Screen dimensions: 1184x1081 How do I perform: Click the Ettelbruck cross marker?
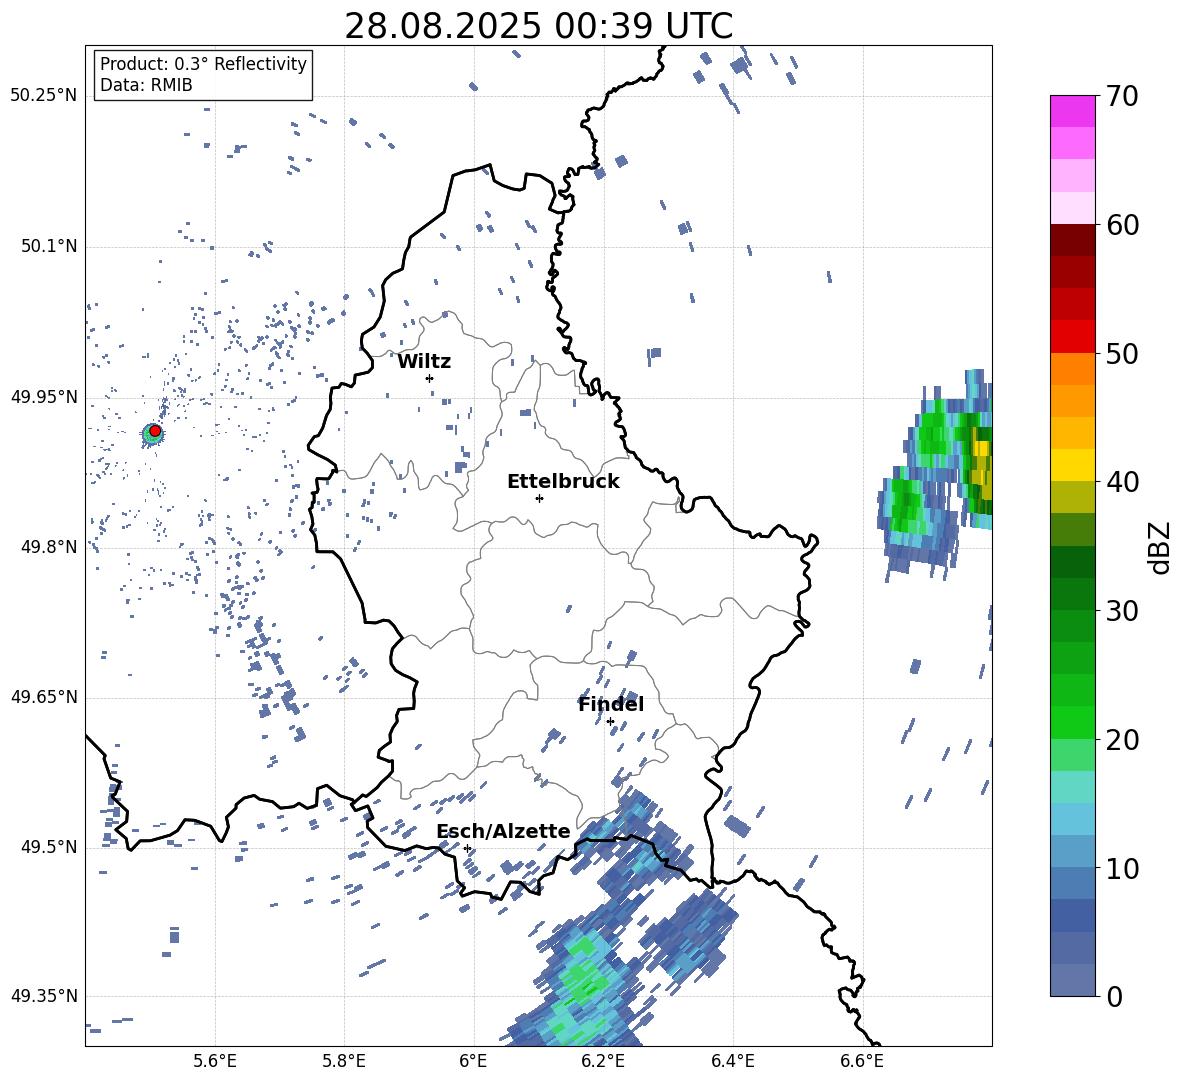tap(539, 498)
